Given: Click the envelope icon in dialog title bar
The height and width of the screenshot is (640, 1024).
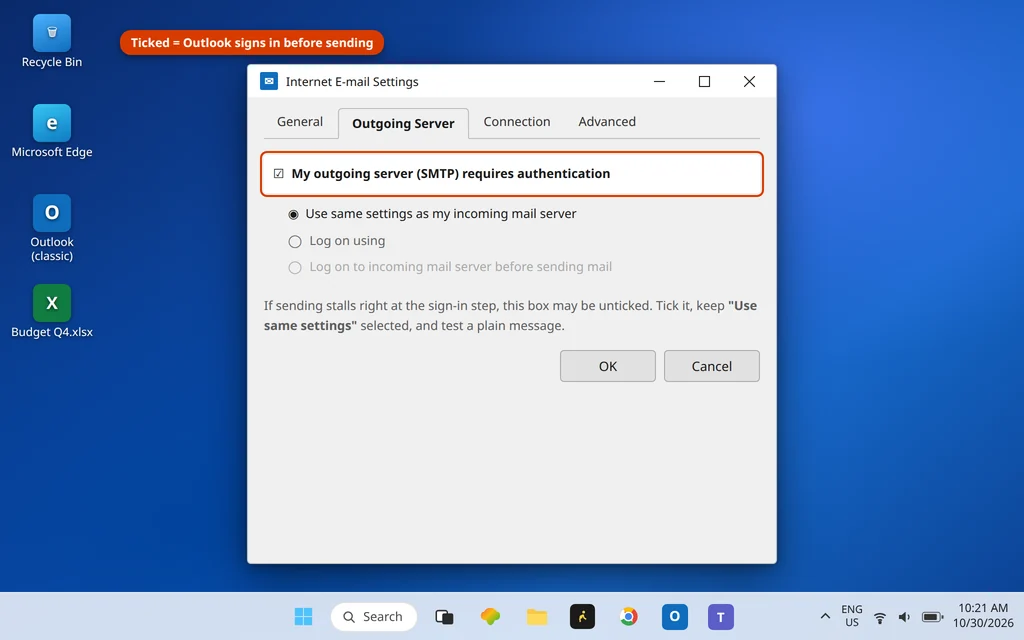Looking at the screenshot, I should [269, 81].
